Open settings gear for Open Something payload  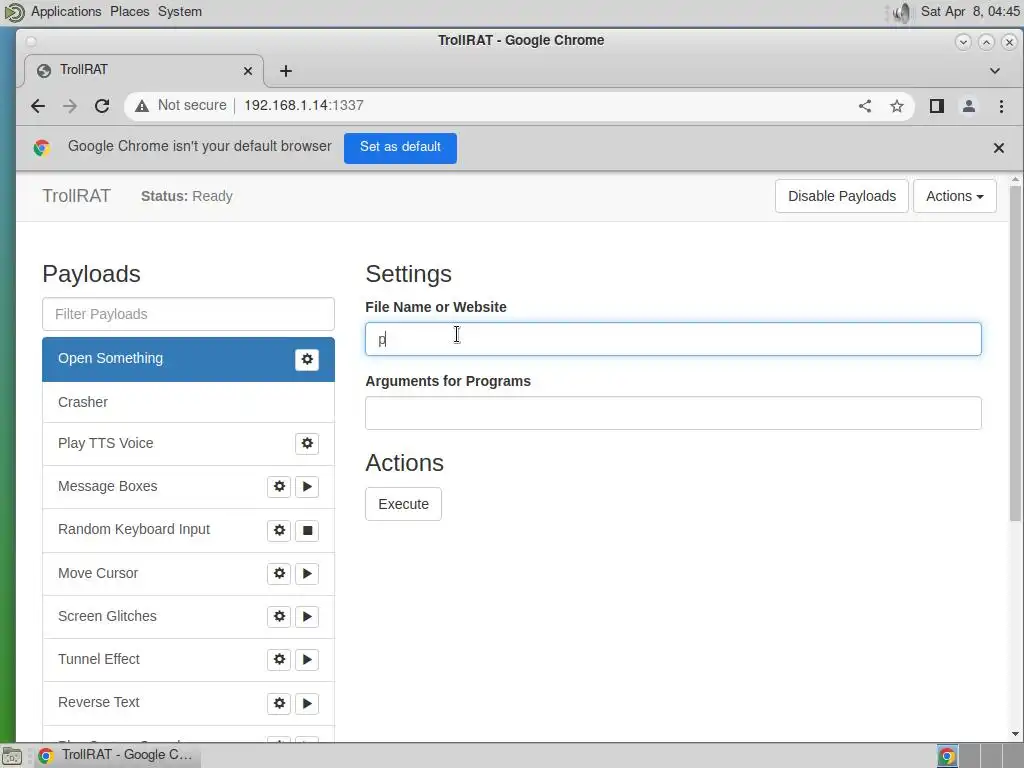[x=306, y=359]
